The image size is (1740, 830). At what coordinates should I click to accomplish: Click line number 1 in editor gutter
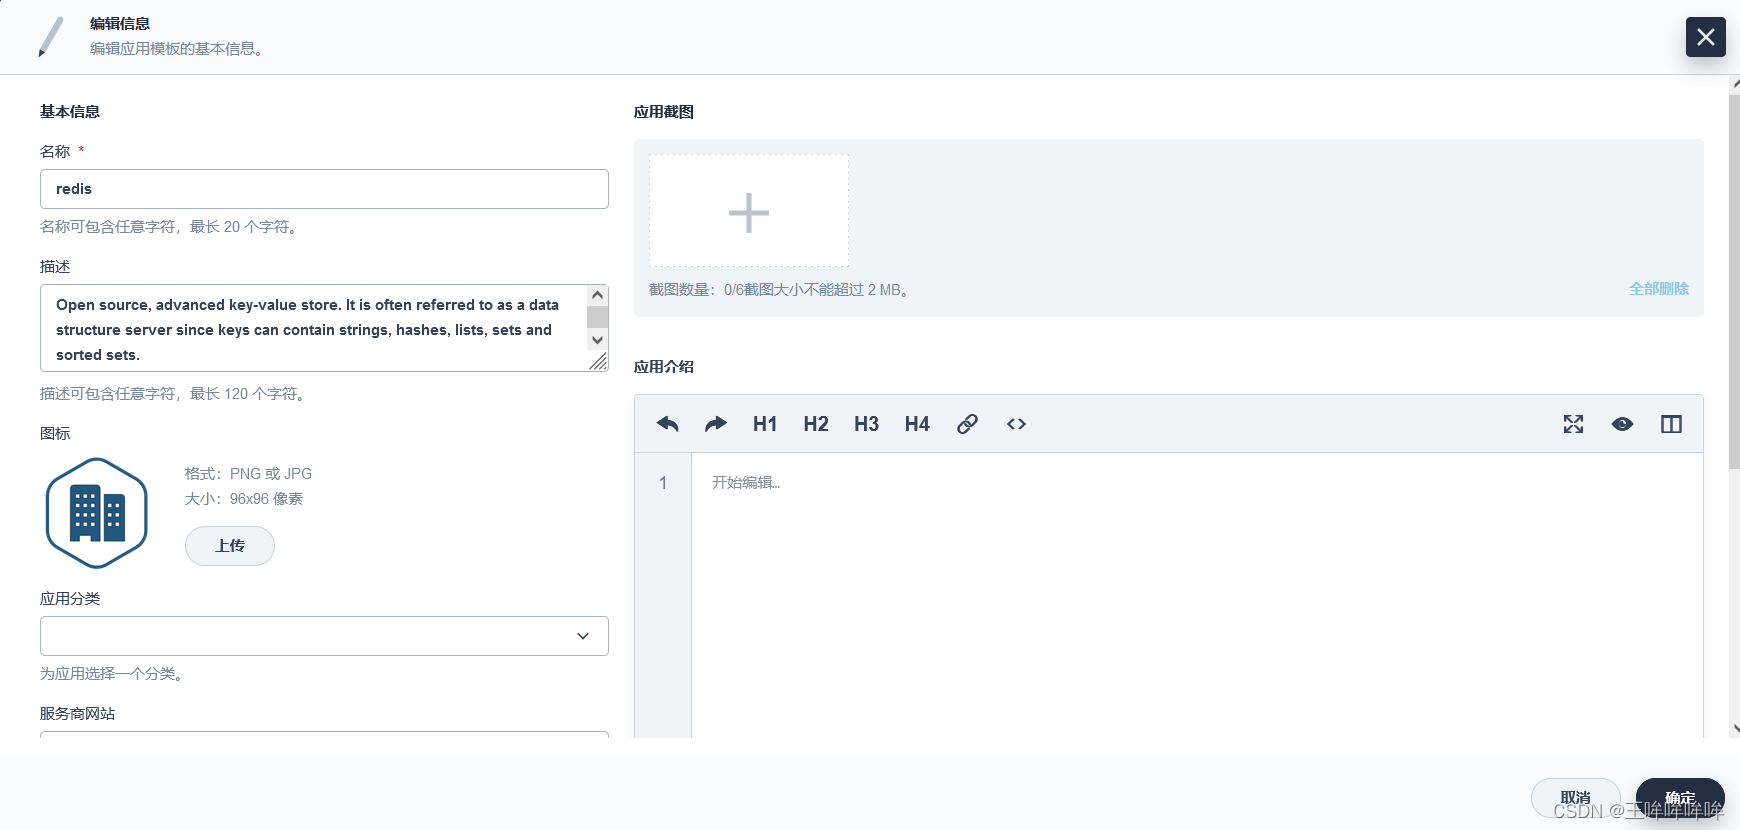(662, 483)
